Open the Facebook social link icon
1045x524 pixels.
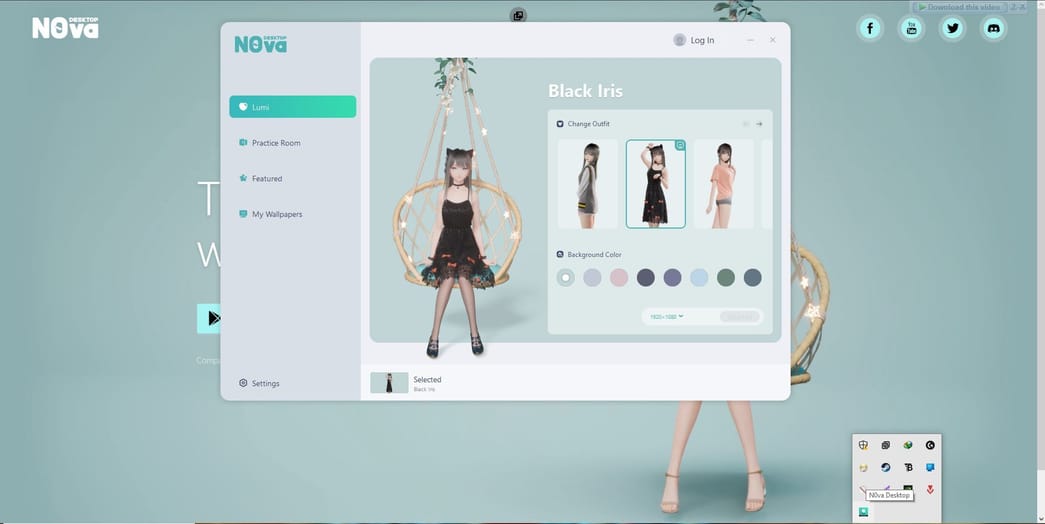click(870, 28)
